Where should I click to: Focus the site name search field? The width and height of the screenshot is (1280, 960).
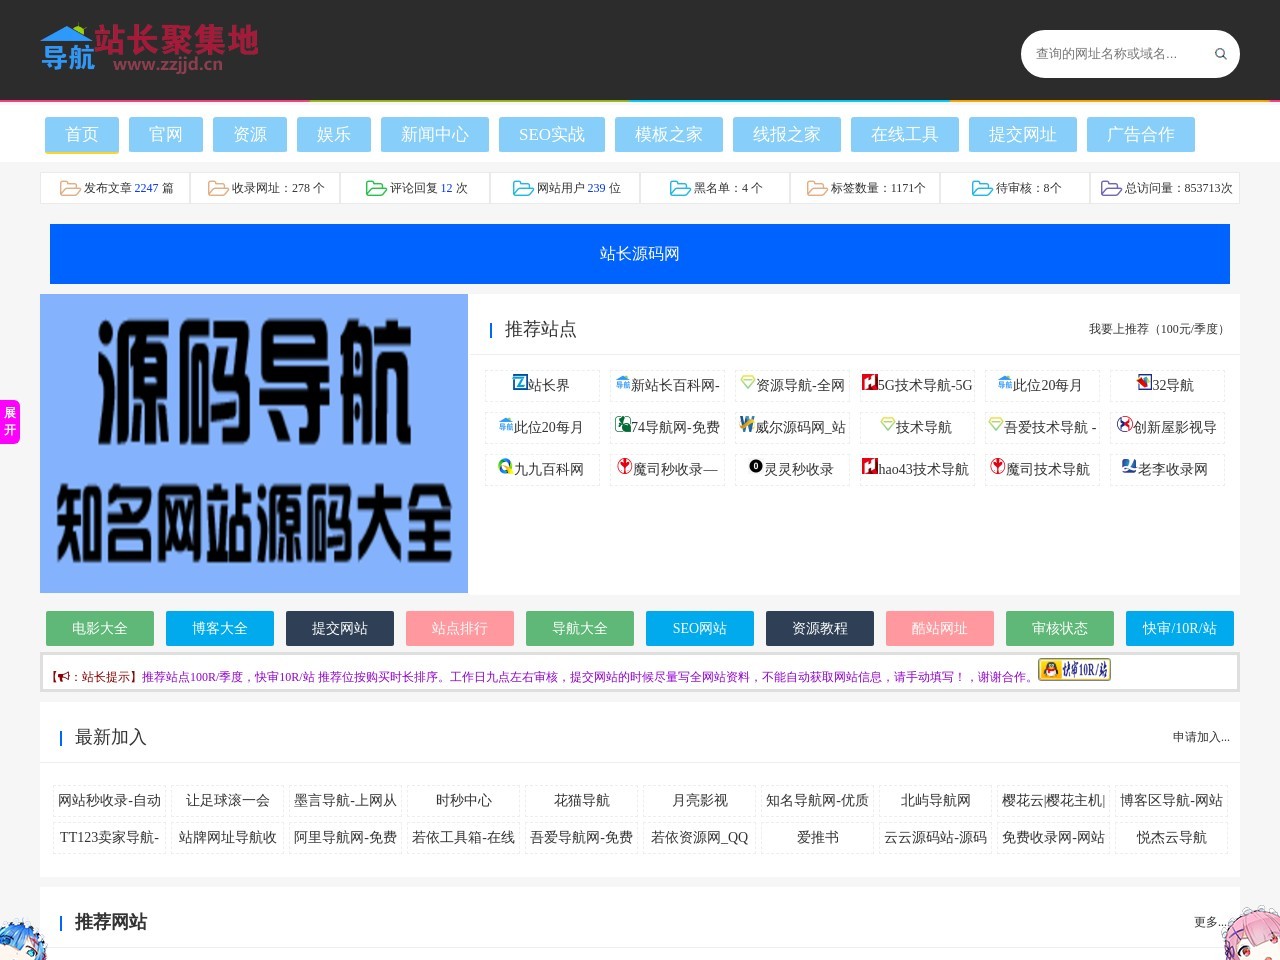click(1115, 54)
